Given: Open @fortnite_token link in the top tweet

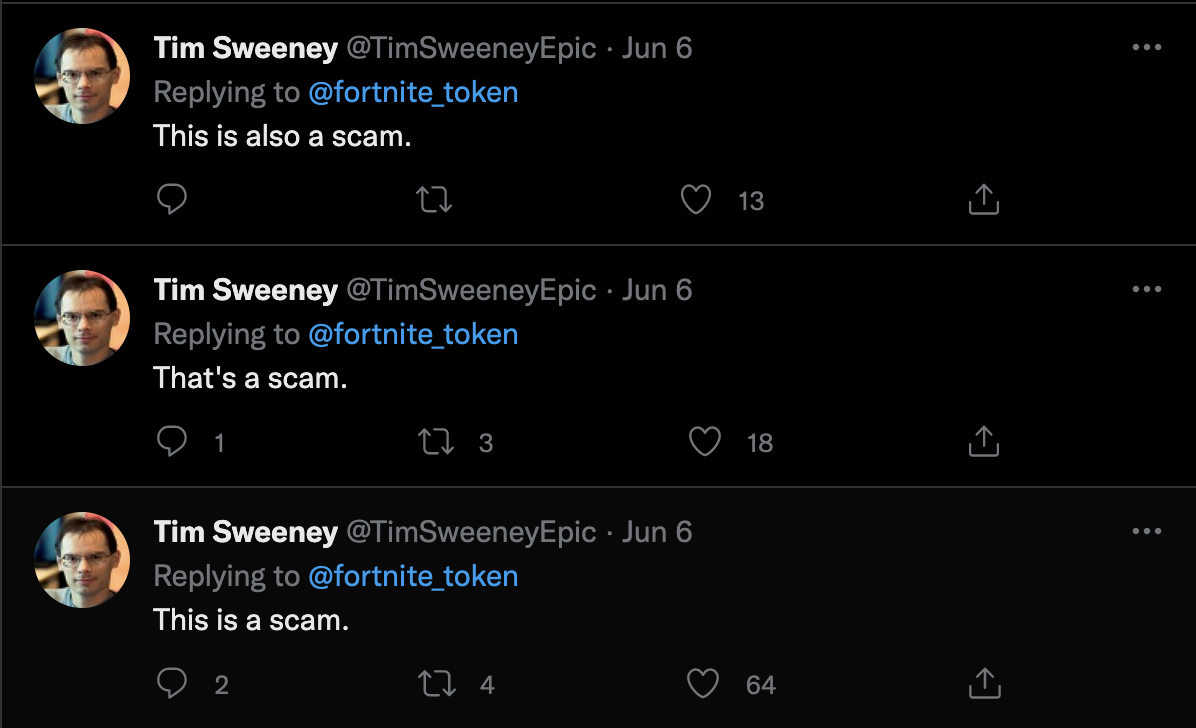Looking at the screenshot, I should [413, 92].
